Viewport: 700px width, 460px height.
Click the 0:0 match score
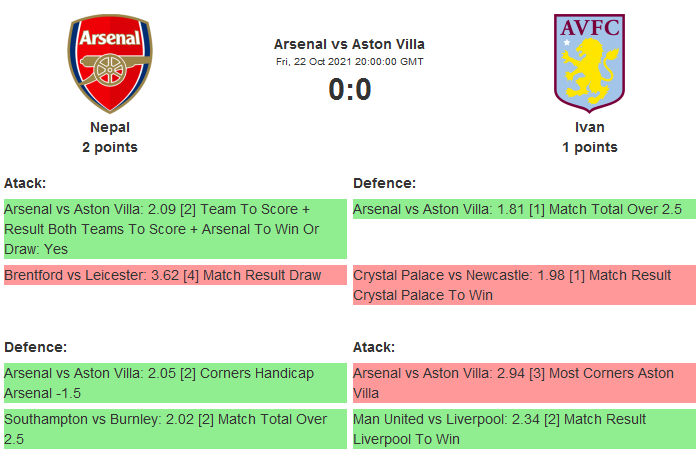[349, 90]
